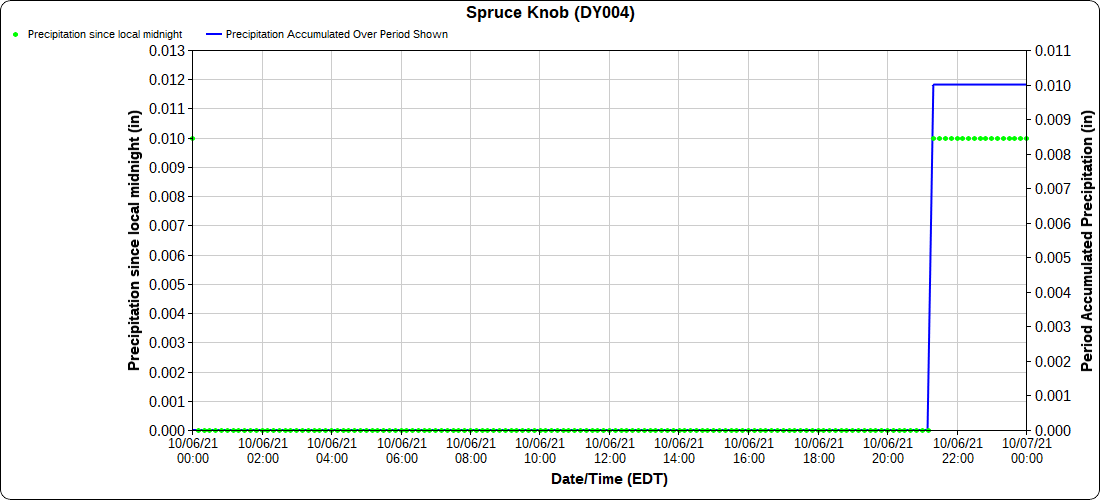Click the 'Date/Time (EDT)' x-axis title

[x=609, y=479]
